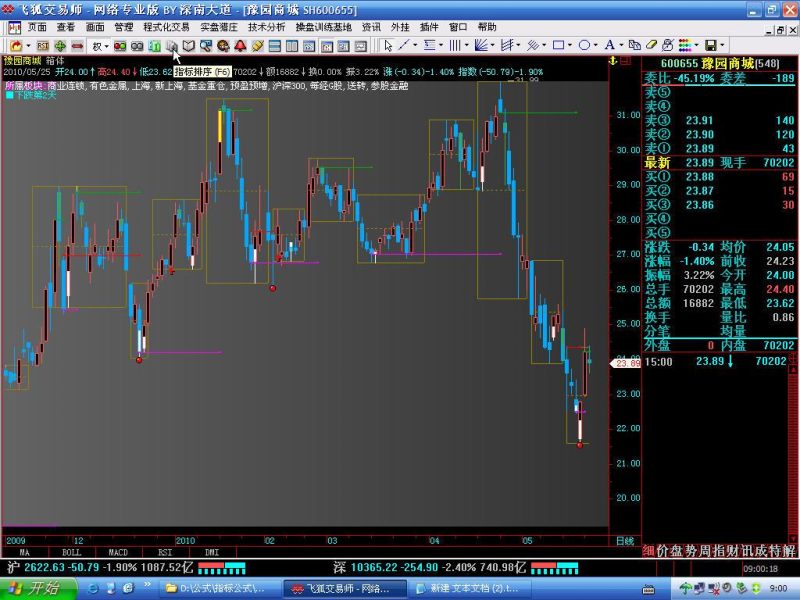The height and width of the screenshot is (600, 800).
Task: Click the RST toolbar icon
Action: pos(43,46)
